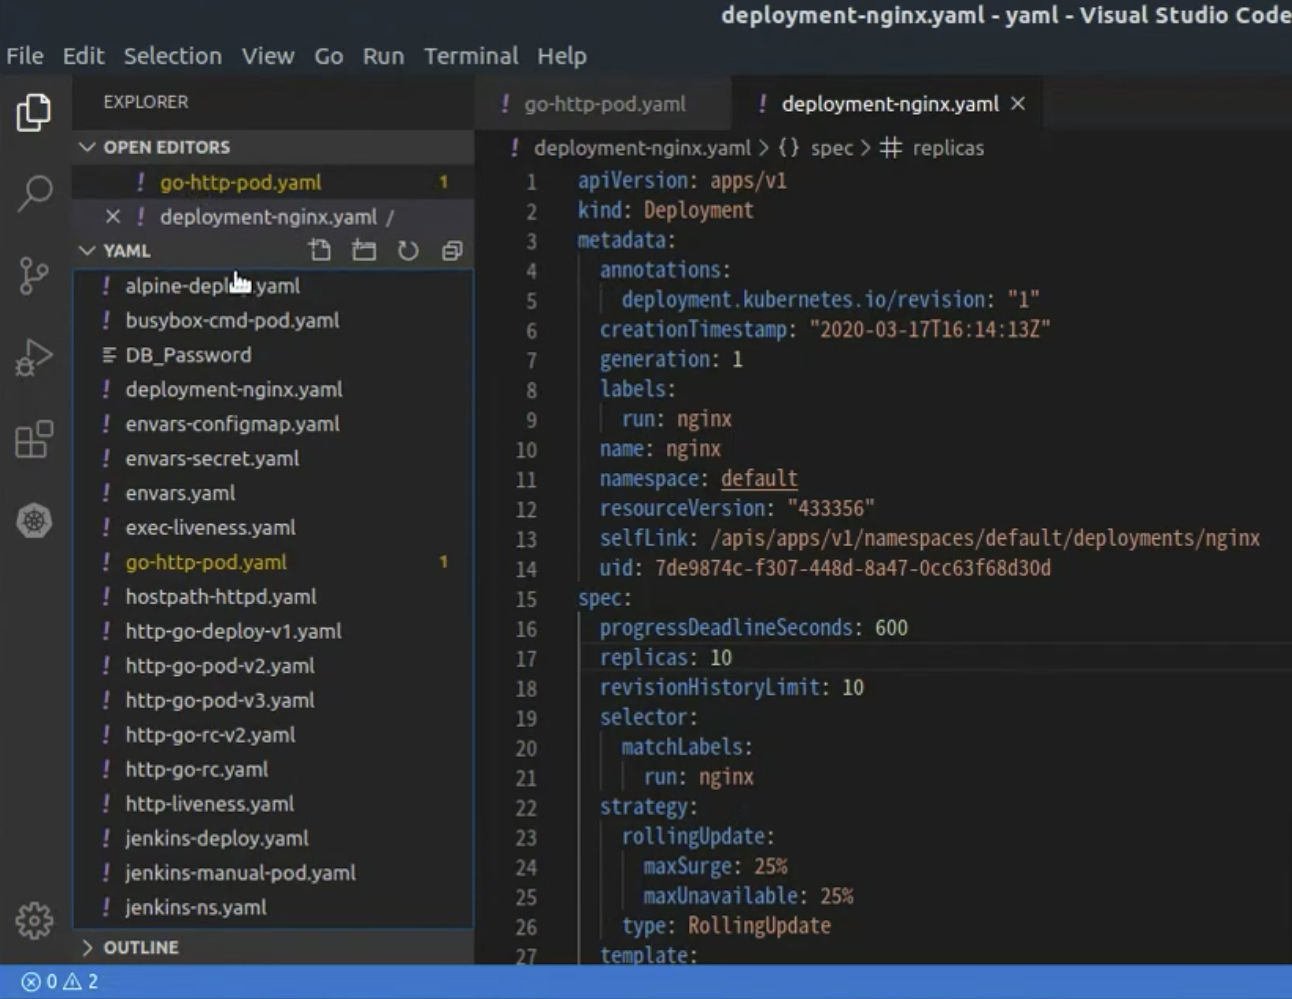Screen dimensions: 1292x999
Task: Click the type: RollingUpdate line
Action: tap(726, 925)
